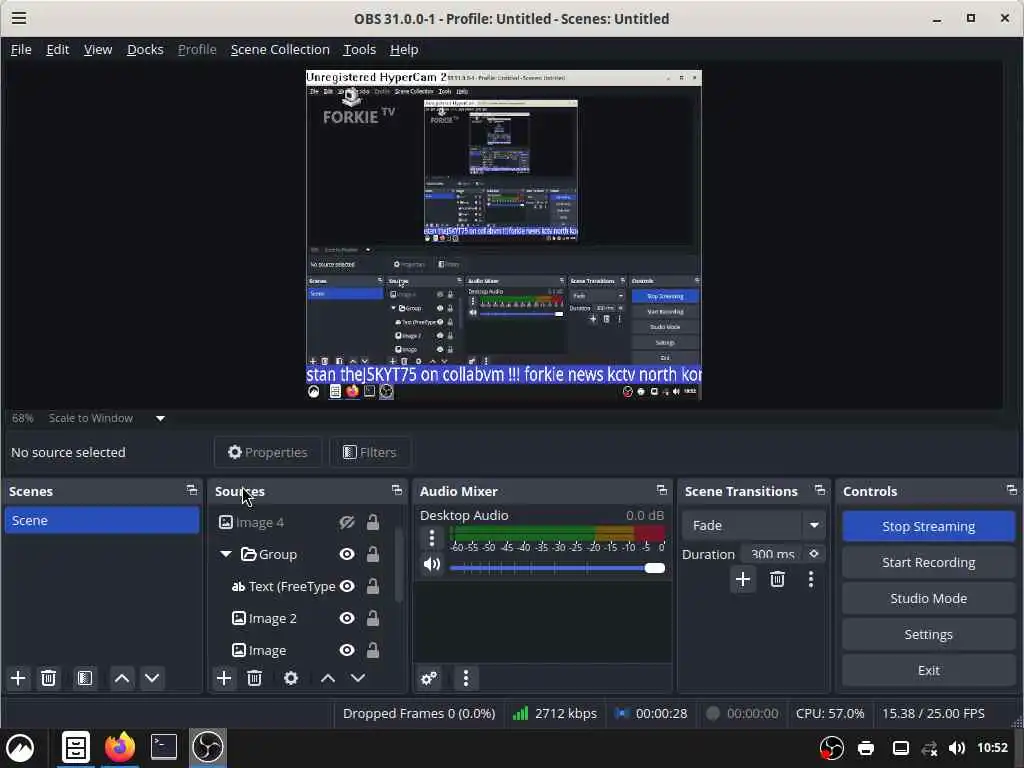The image size is (1024, 768).
Task: Open Firefox from the taskbar
Action: pos(120,747)
